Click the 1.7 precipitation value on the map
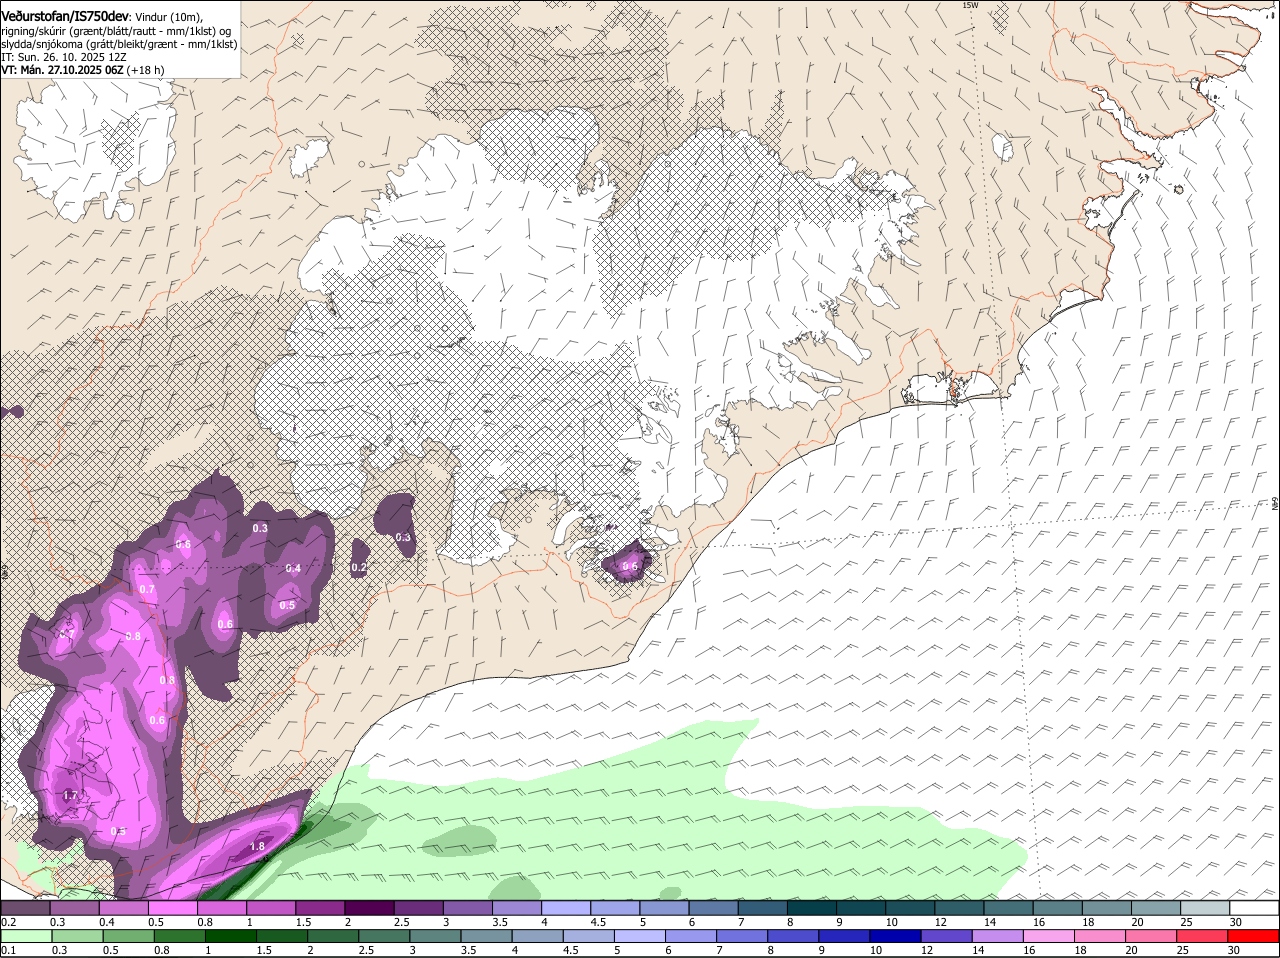This screenshot has height=958, width=1280. coord(70,795)
